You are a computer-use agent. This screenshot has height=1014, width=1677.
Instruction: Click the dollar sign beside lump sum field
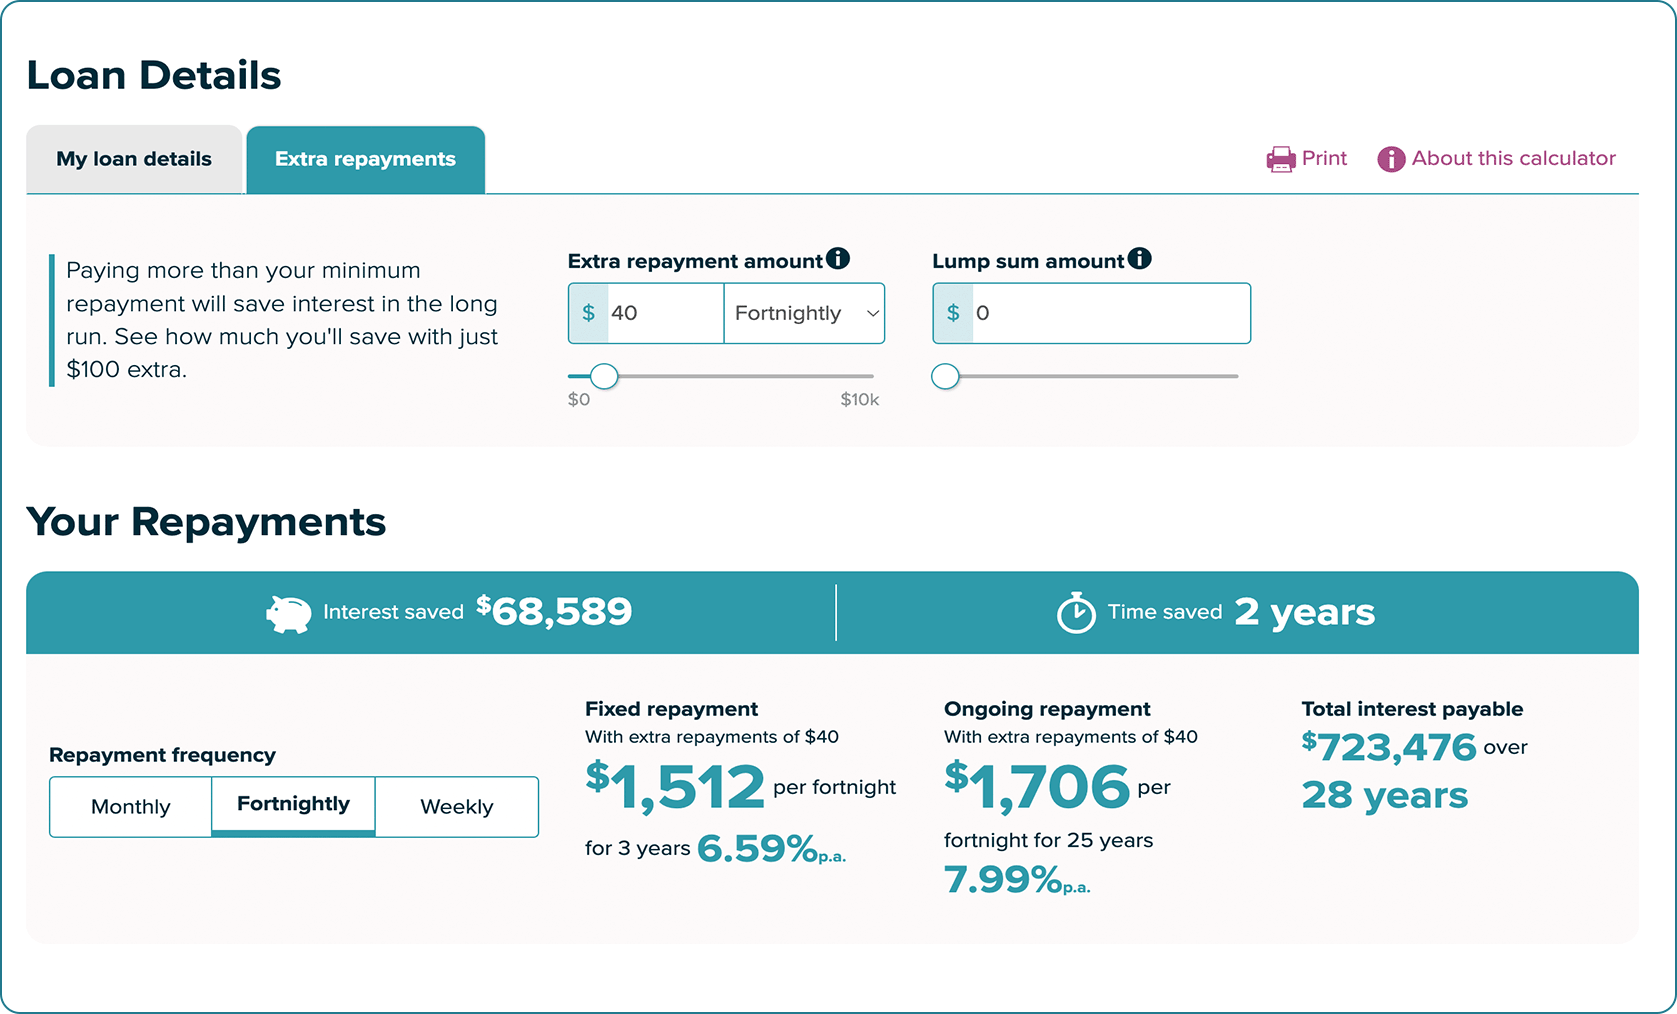click(954, 313)
